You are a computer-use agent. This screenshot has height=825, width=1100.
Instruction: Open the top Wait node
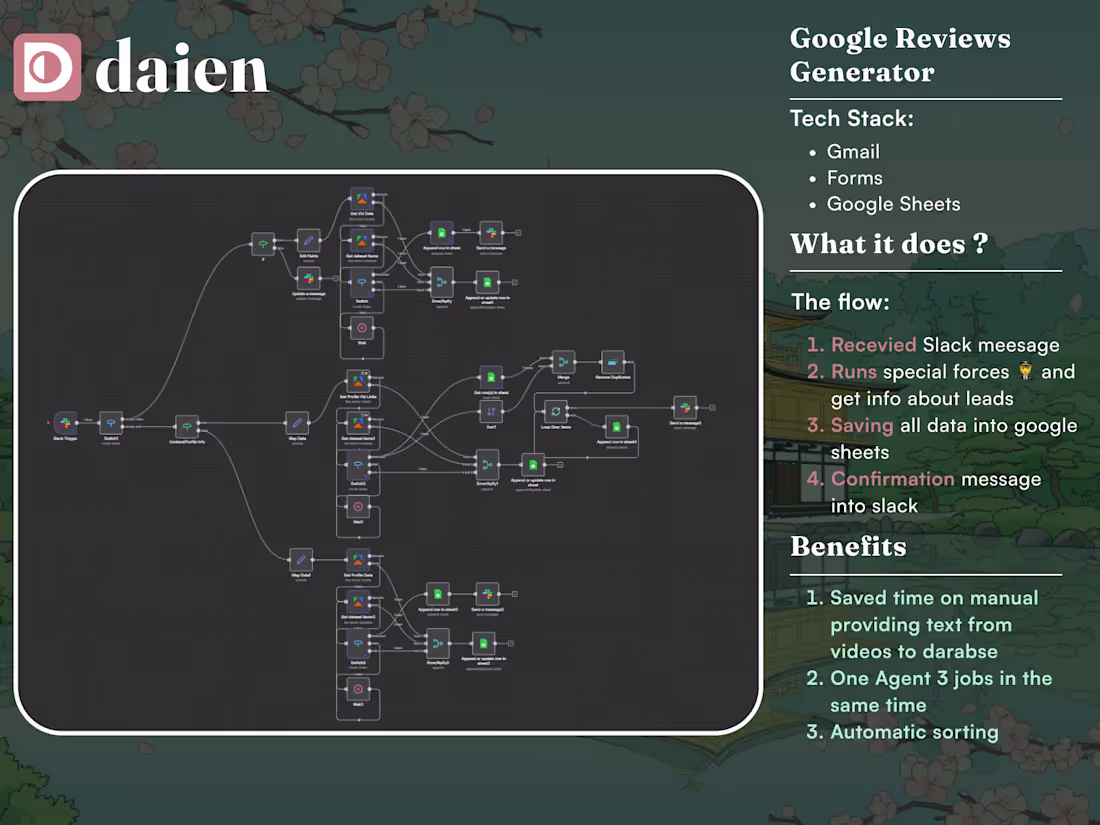coord(362,328)
